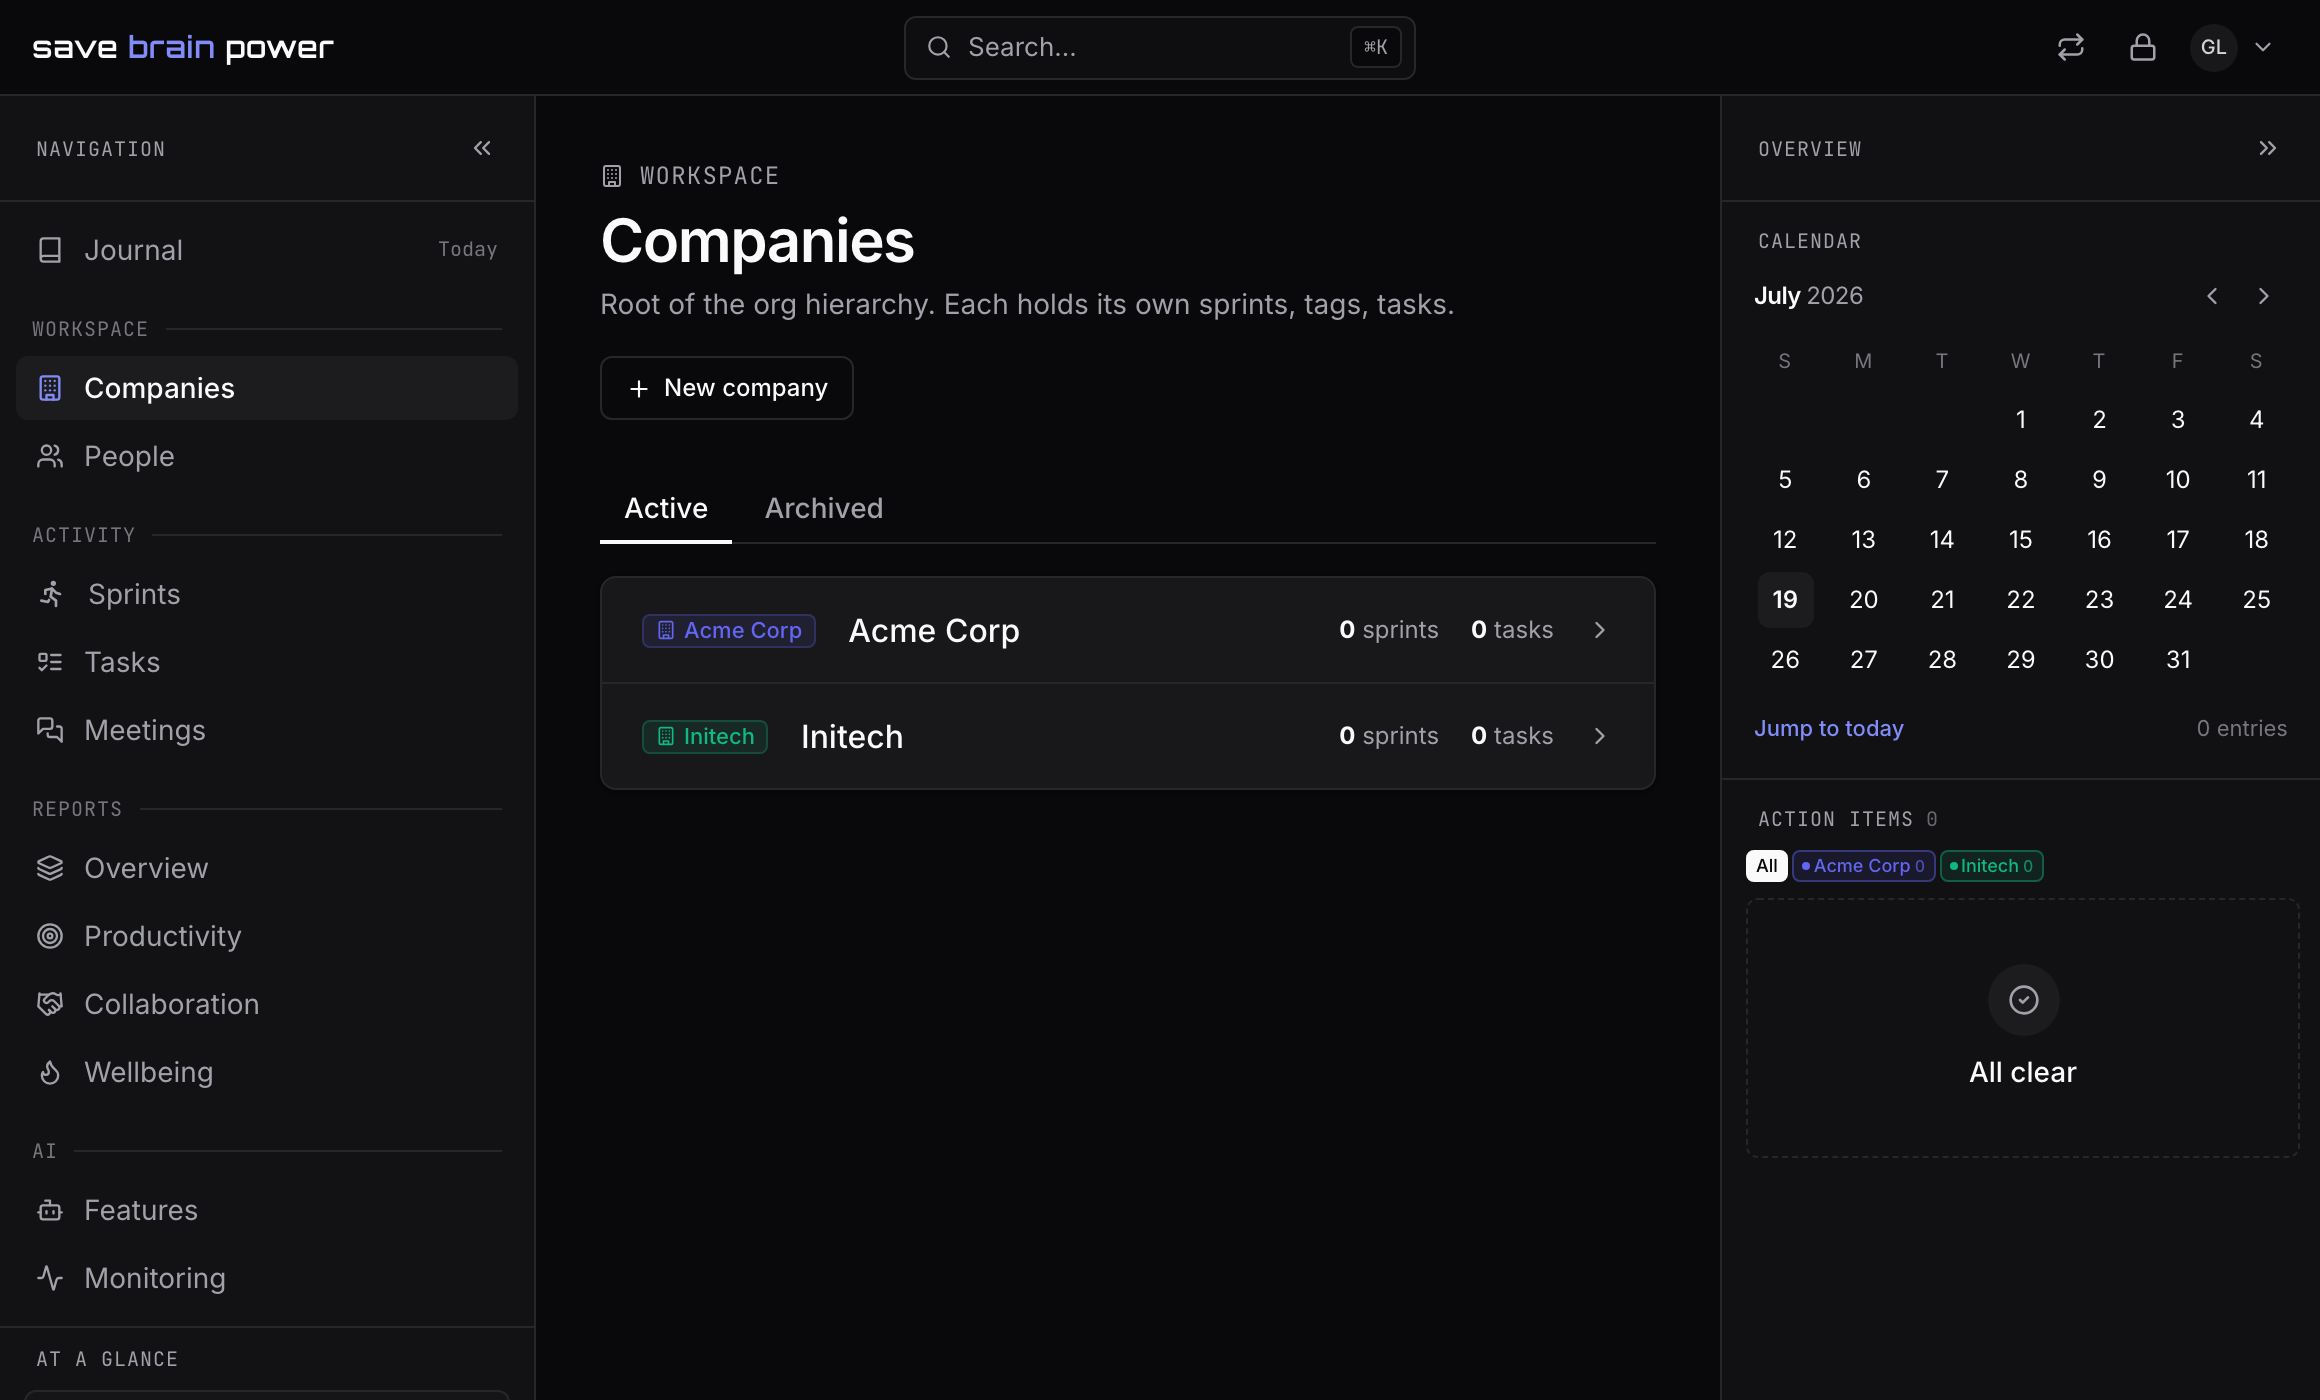2320x1400 pixels.
Task: Click the Sprints running figure icon
Action: click(x=51, y=594)
